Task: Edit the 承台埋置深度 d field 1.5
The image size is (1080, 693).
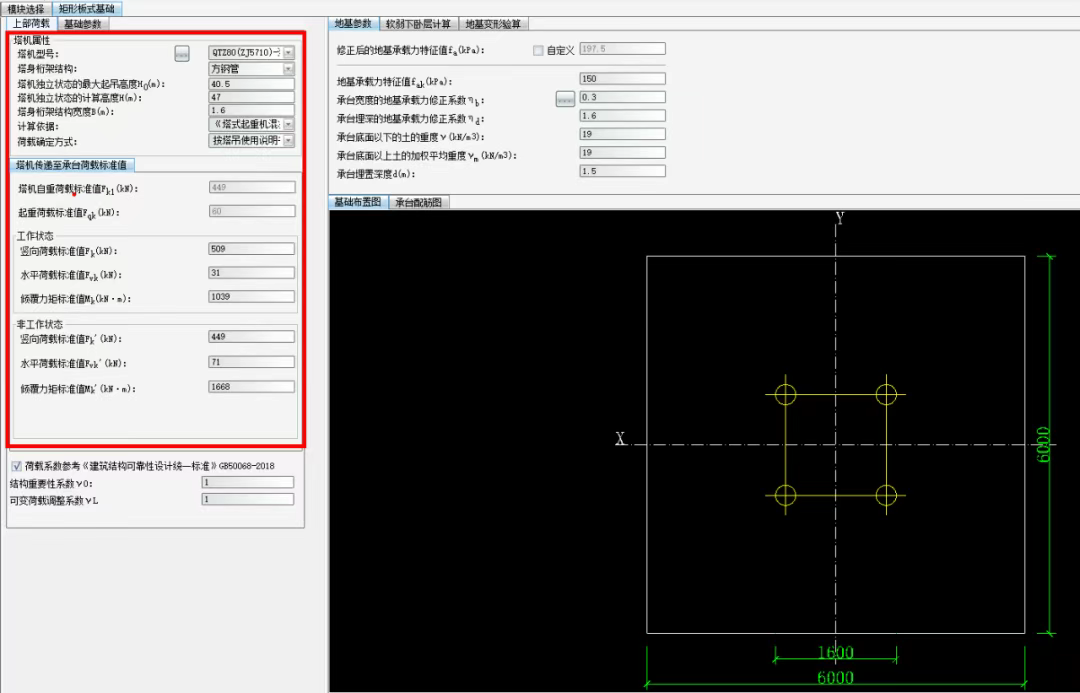Action: pos(623,172)
